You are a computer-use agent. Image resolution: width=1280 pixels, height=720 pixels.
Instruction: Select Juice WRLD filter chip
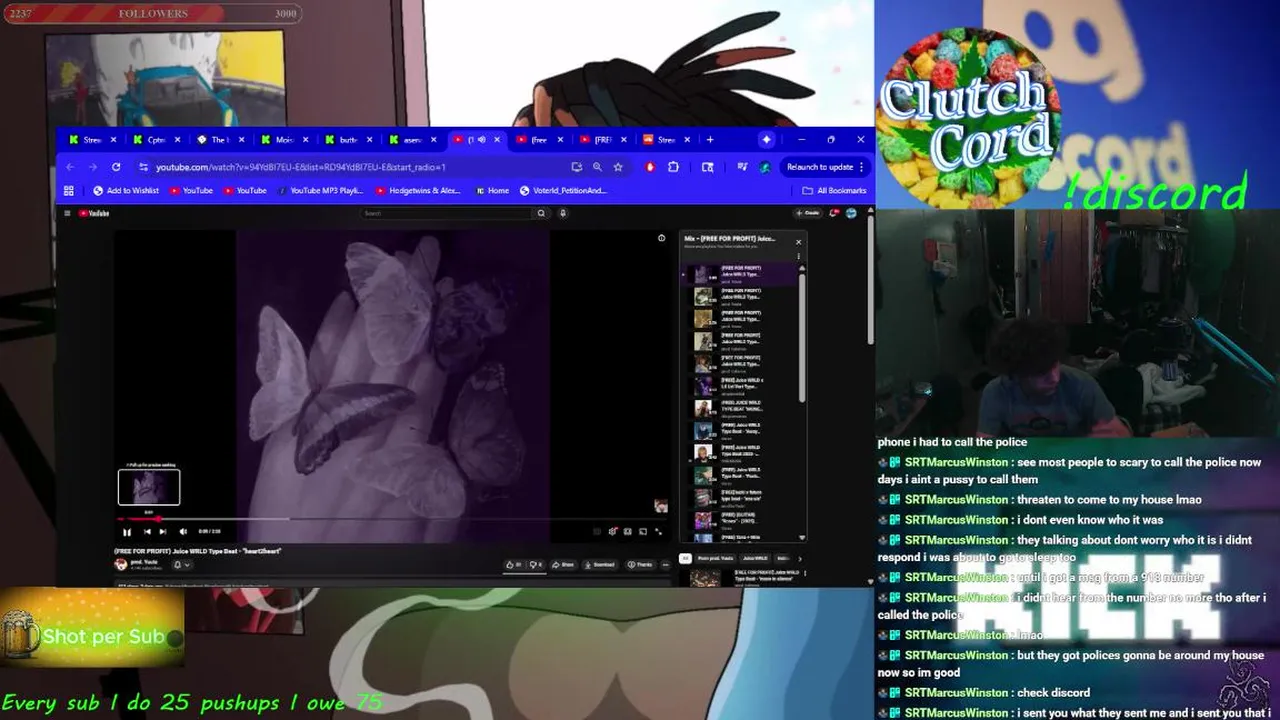(x=755, y=558)
